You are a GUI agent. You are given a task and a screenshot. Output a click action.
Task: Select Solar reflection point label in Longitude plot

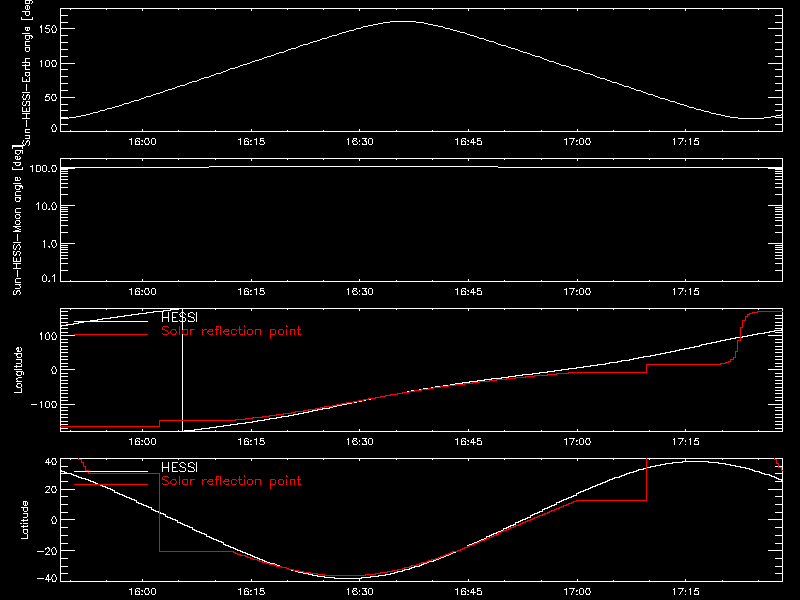(231, 331)
